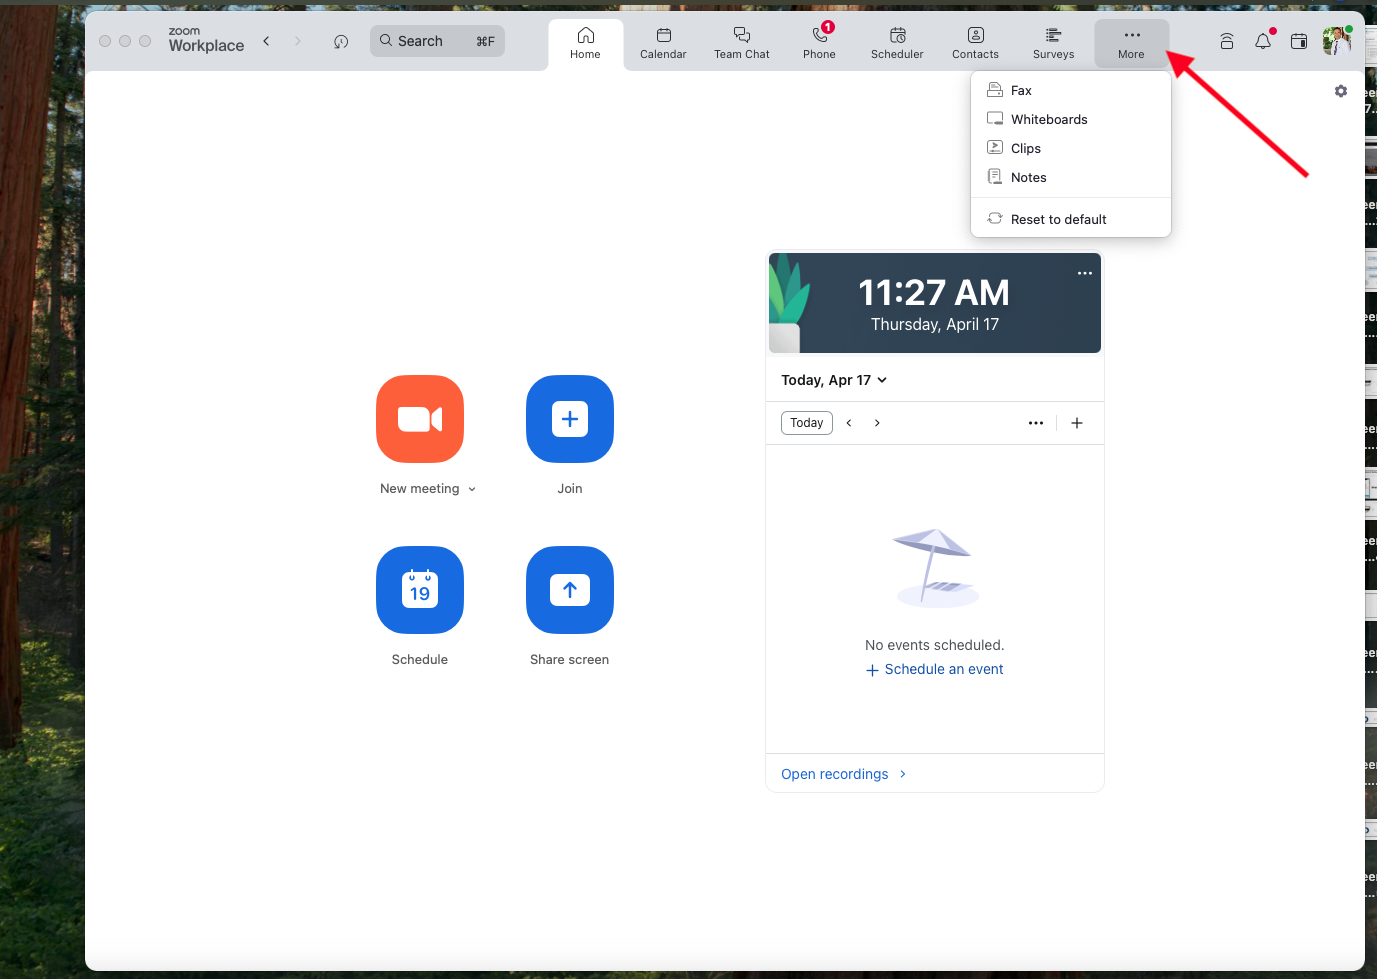Open the history clock icon

(x=341, y=41)
